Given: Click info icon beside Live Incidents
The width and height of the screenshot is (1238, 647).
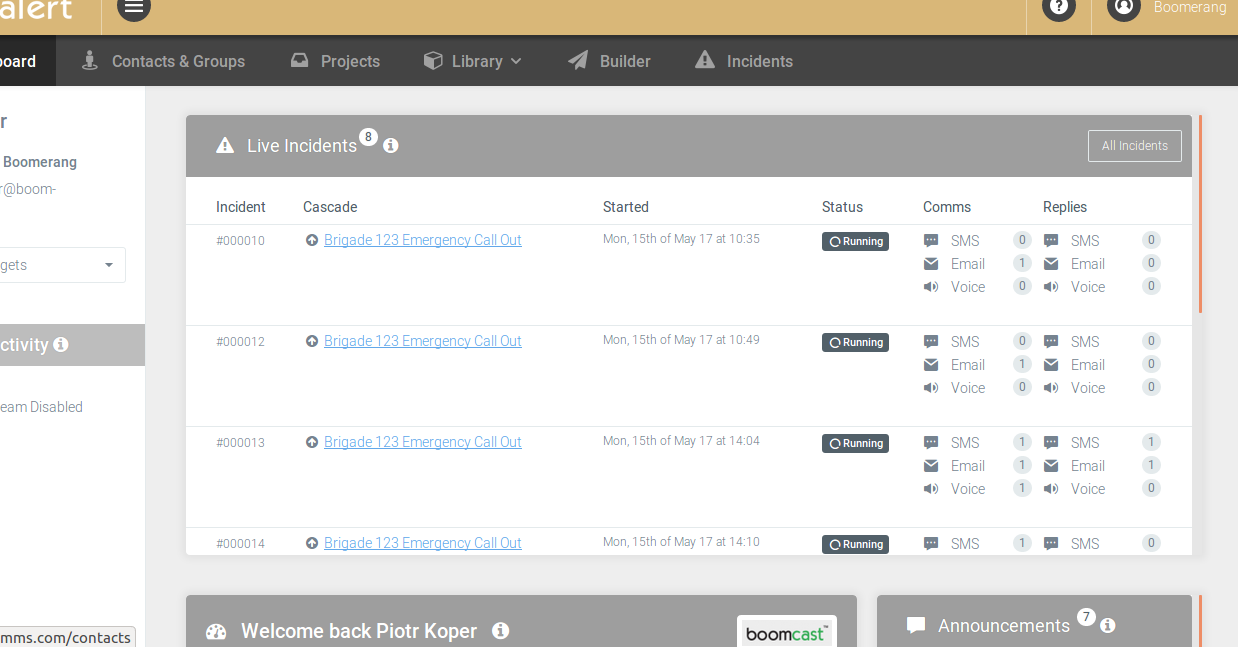Looking at the screenshot, I should coord(391,146).
